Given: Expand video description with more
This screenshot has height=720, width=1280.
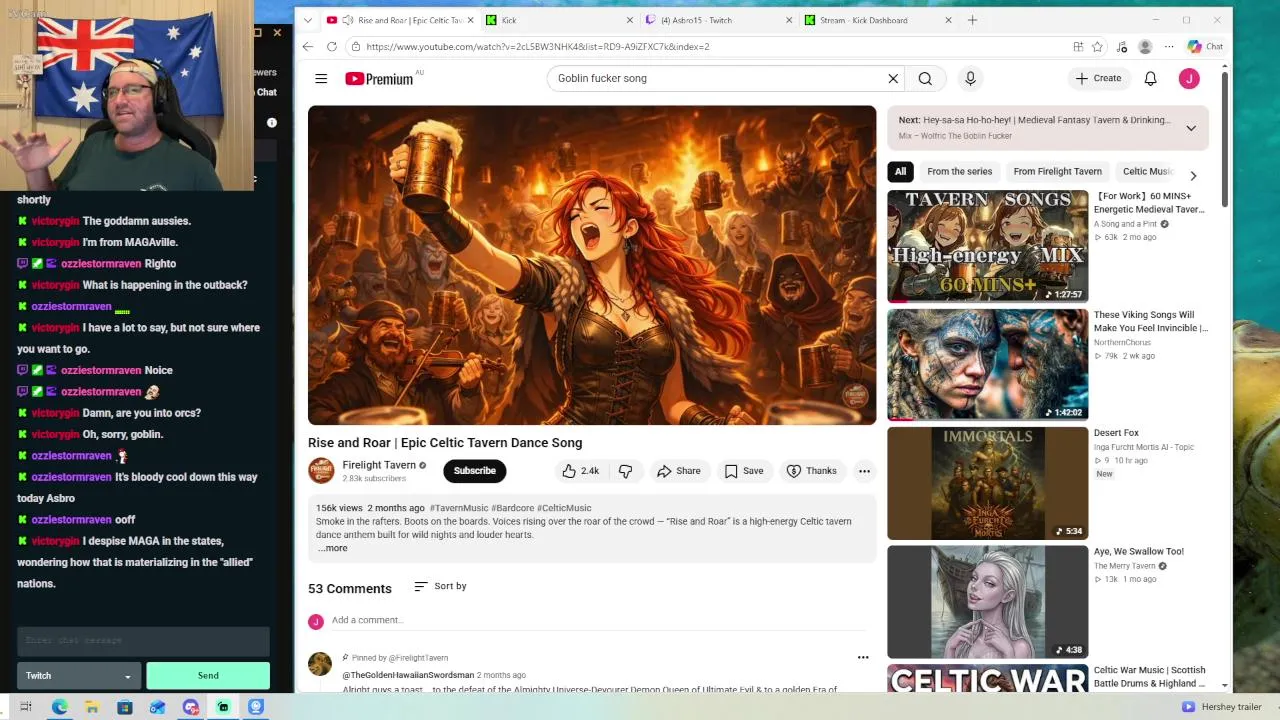Looking at the screenshot, I should click(x=333, y=548).
